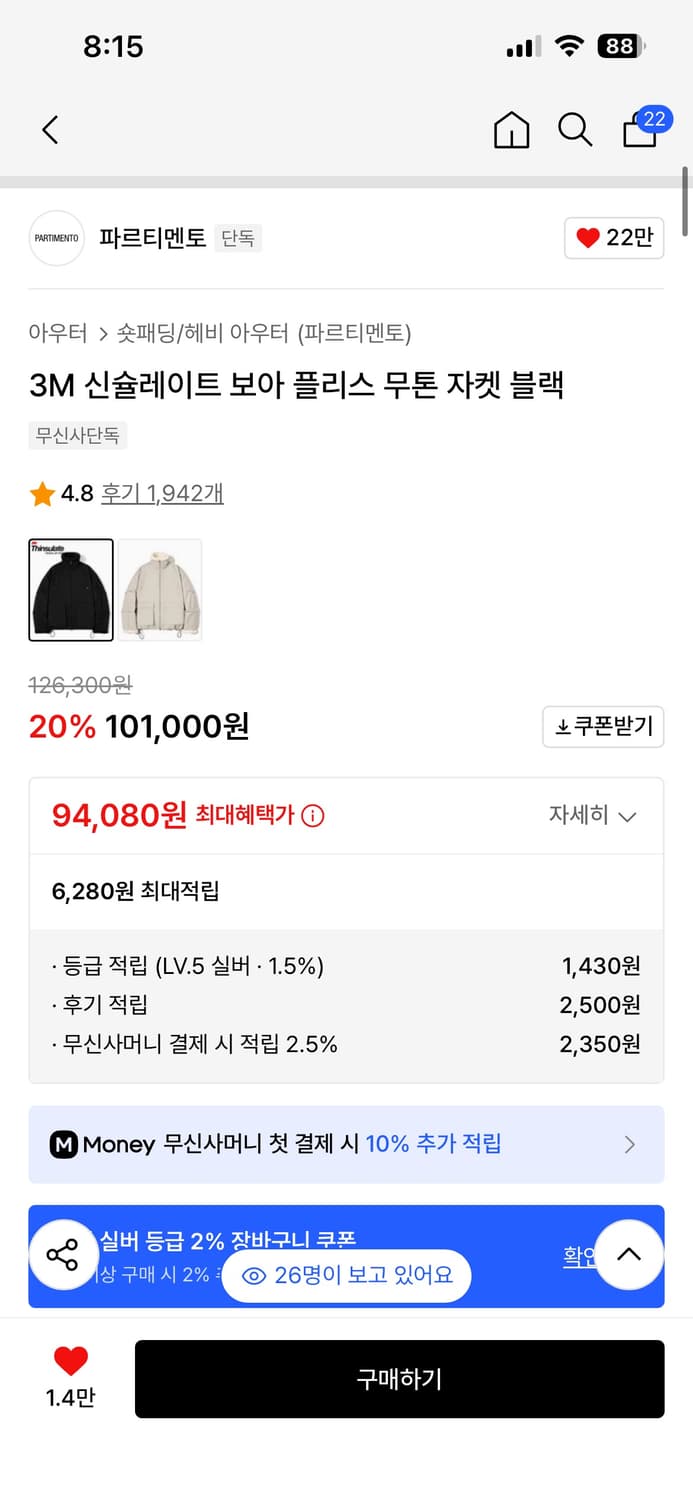Tap the back arrow at top left
The image size is (693, 1500).
(50, 130)
